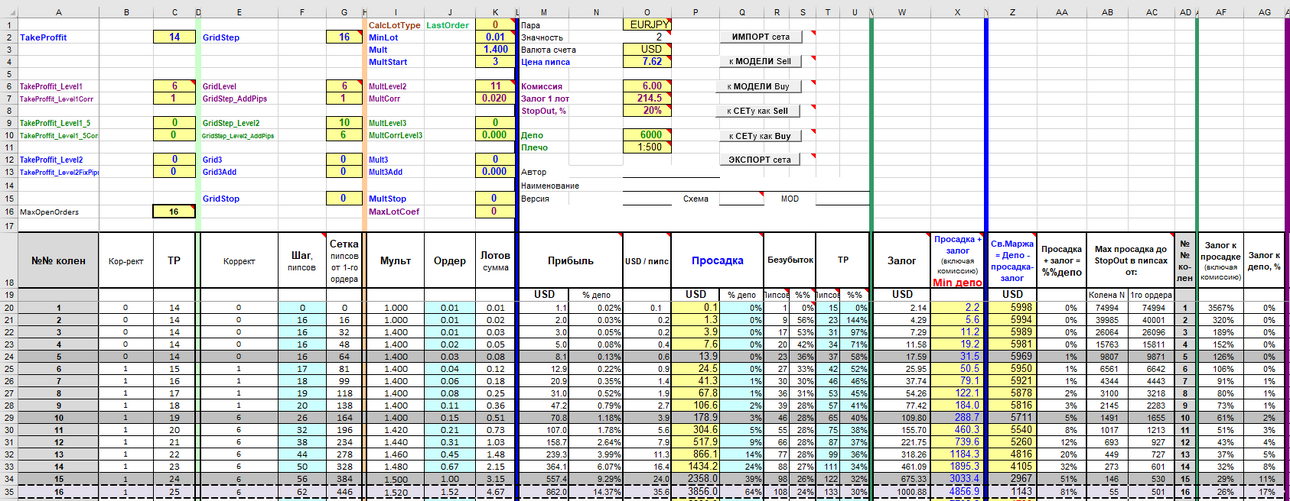1290x501 pixels.
Task: Select the MultCorr value cell 0.020
Action: (x=493, y=98)
